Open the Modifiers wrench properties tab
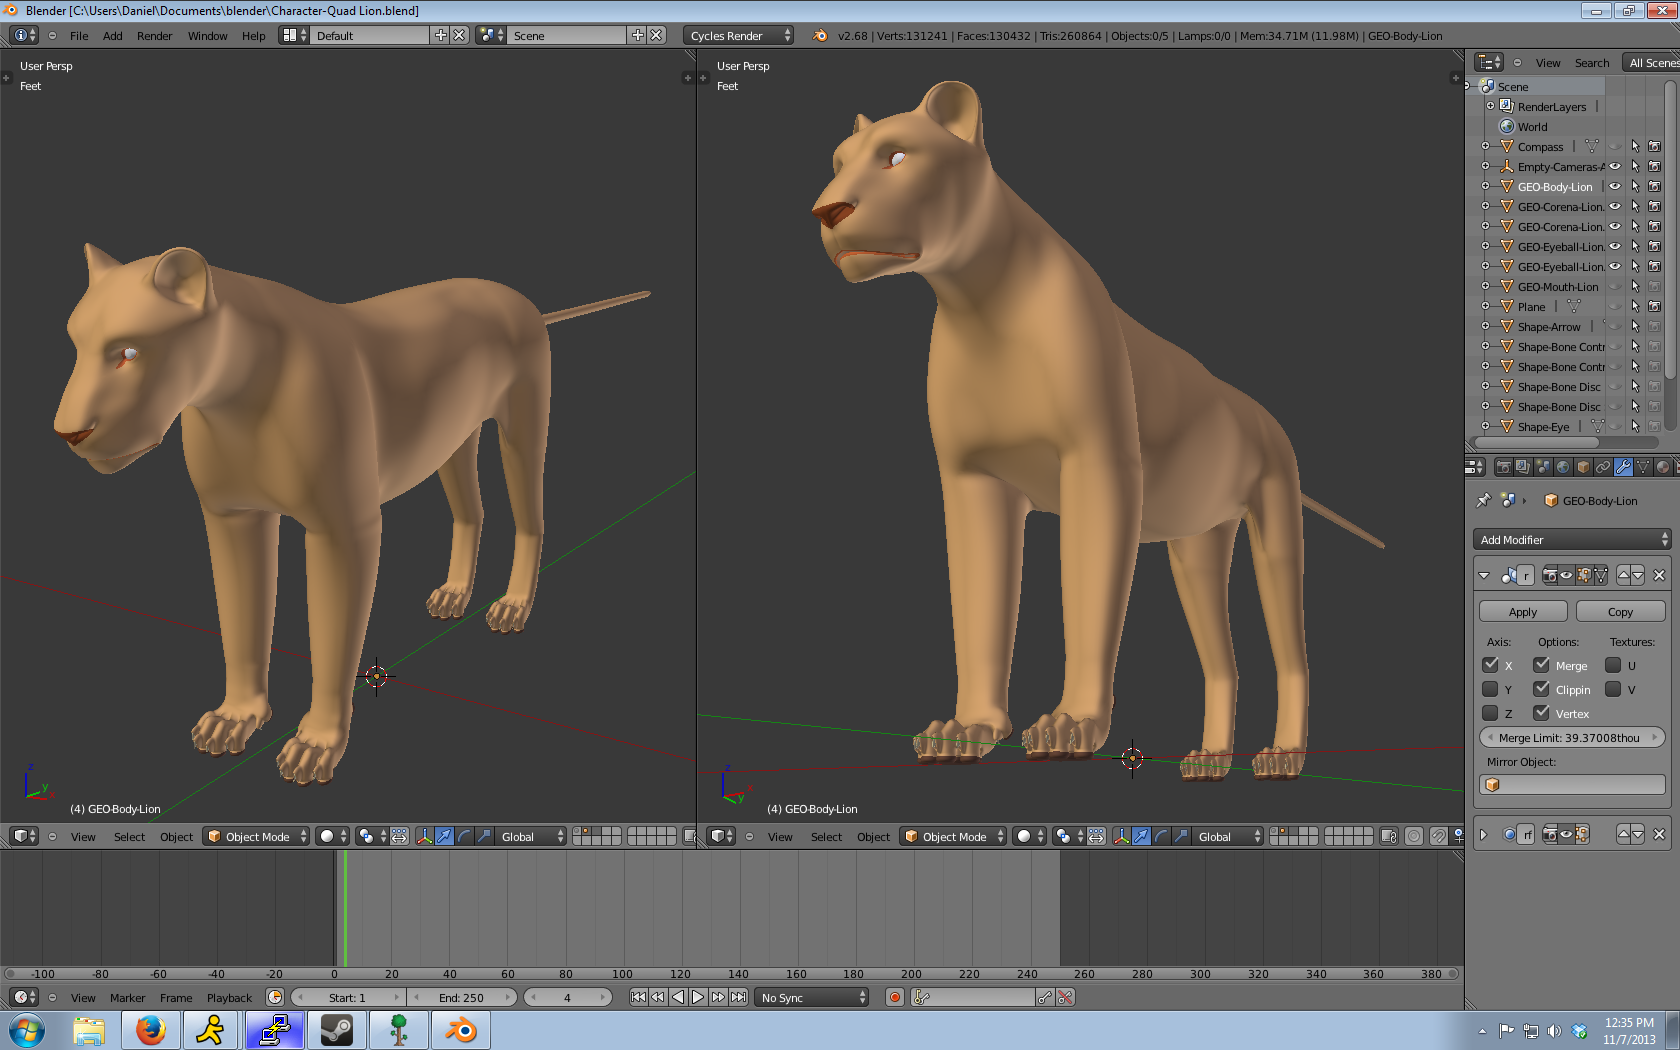This screenshot has height=1050, width=1680. tap(1623, 467)
